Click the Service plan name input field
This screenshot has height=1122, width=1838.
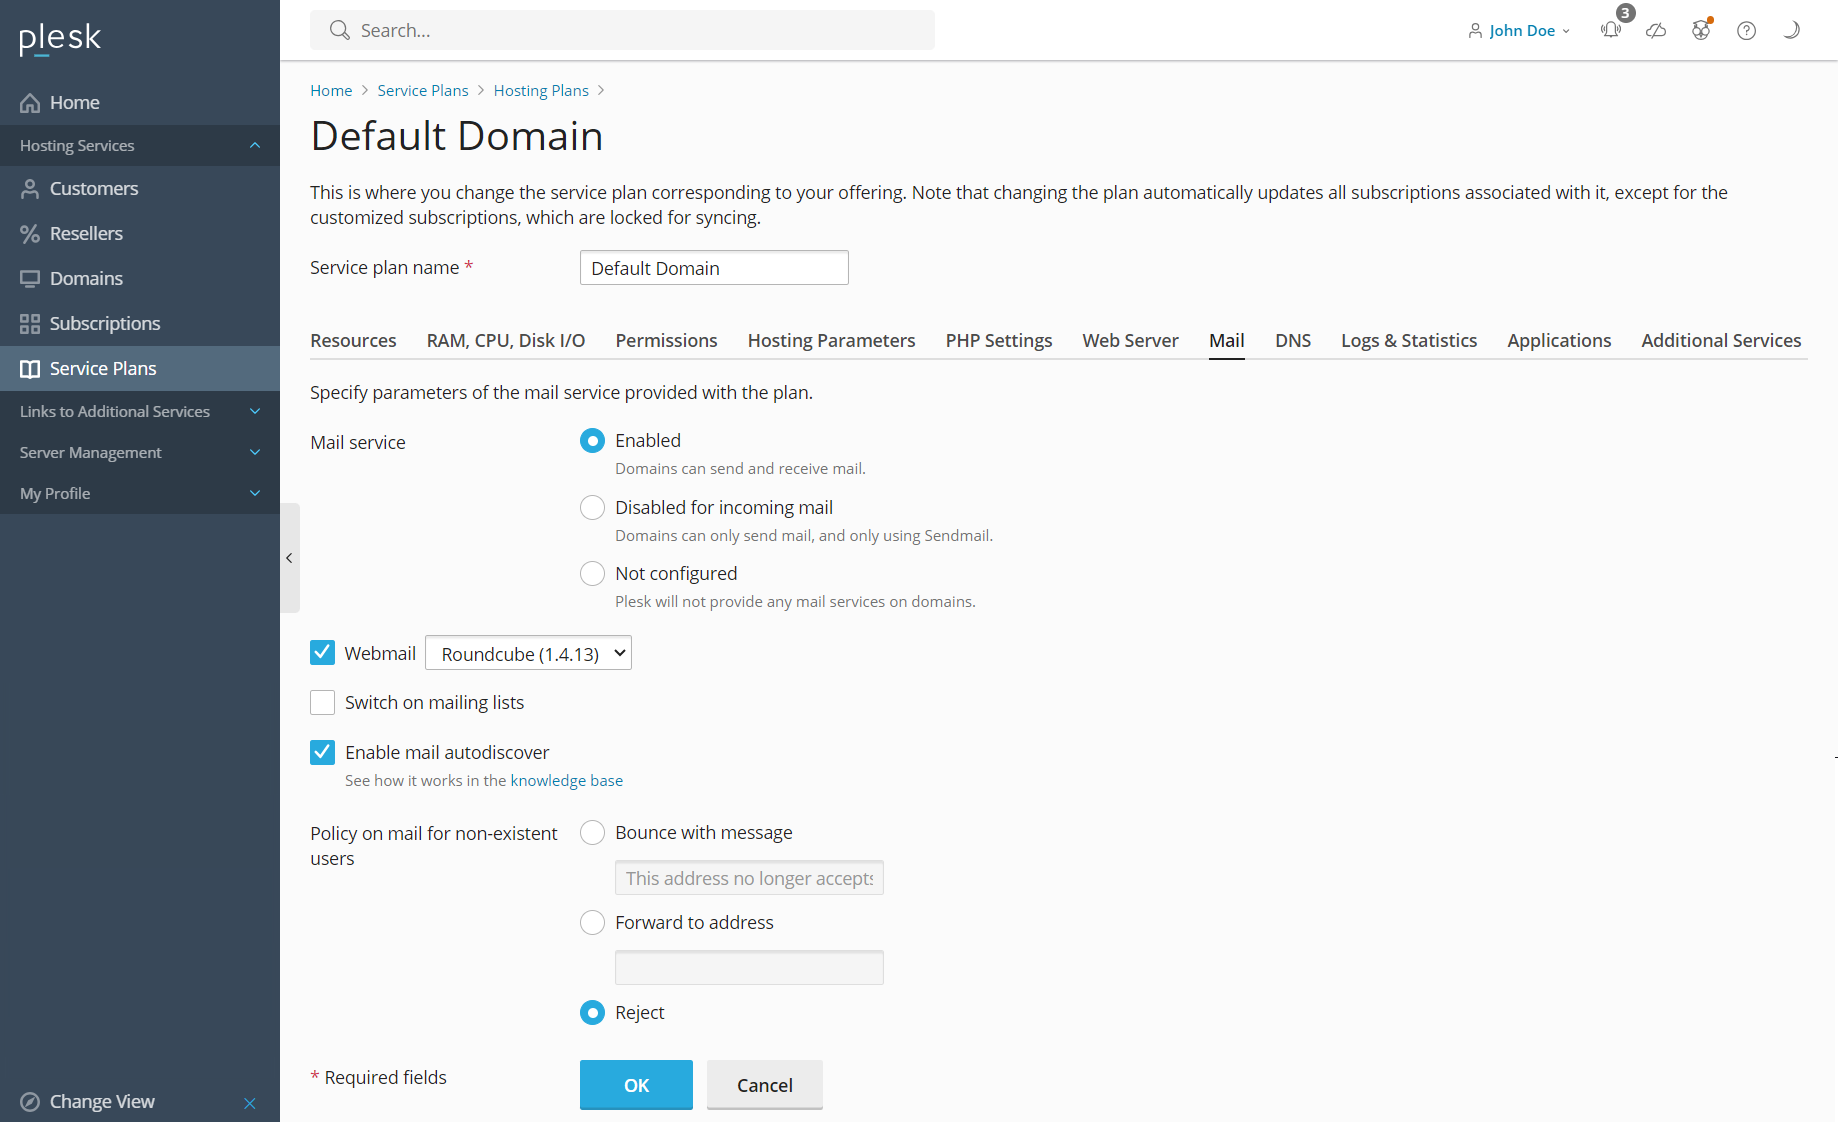(713, 267)
